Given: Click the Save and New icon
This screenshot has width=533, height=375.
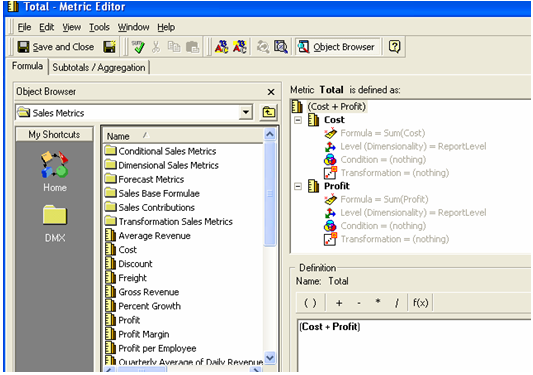Looking at the screenshot, I should pos(109,47).
